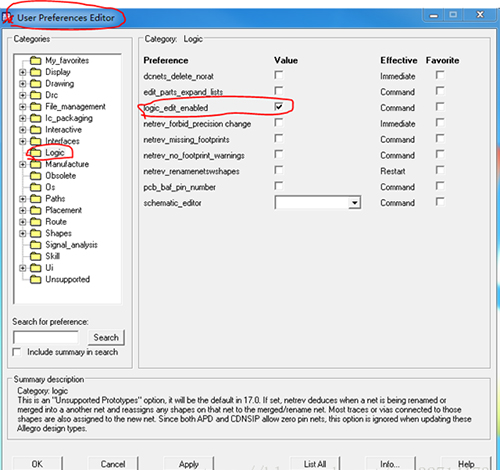Expand the Manufacture category node

[22, 164]
